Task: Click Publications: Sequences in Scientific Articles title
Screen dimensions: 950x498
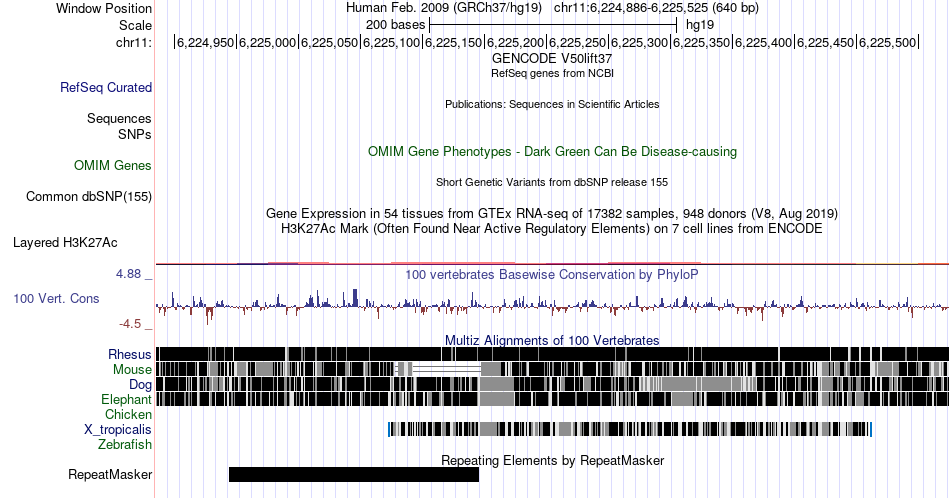Action: [x=552, y=104]
